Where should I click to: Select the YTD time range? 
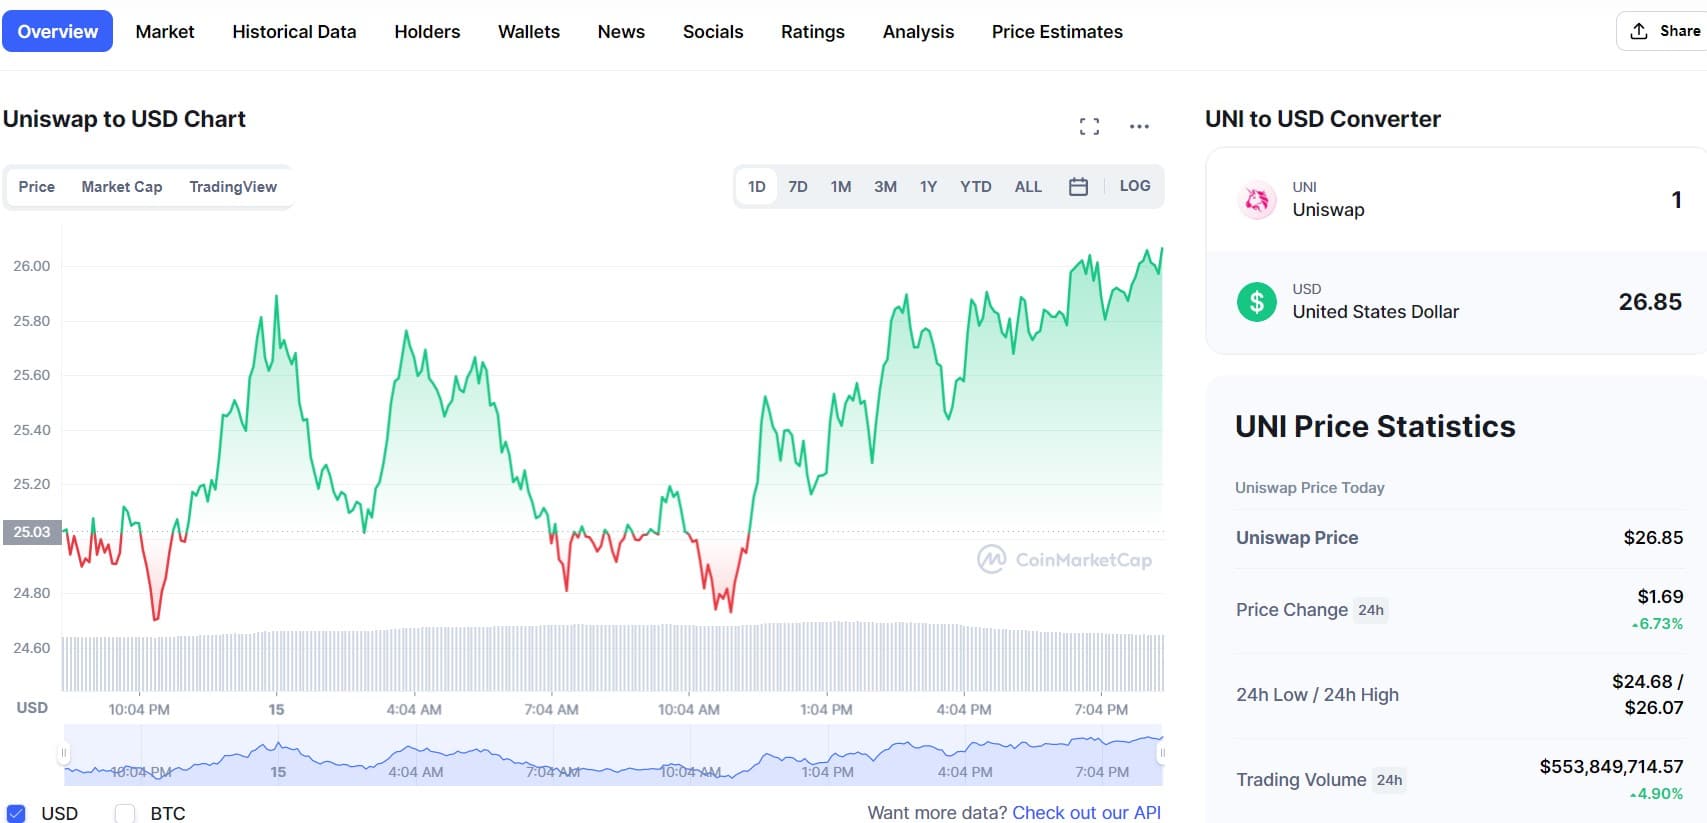[976, 187]
